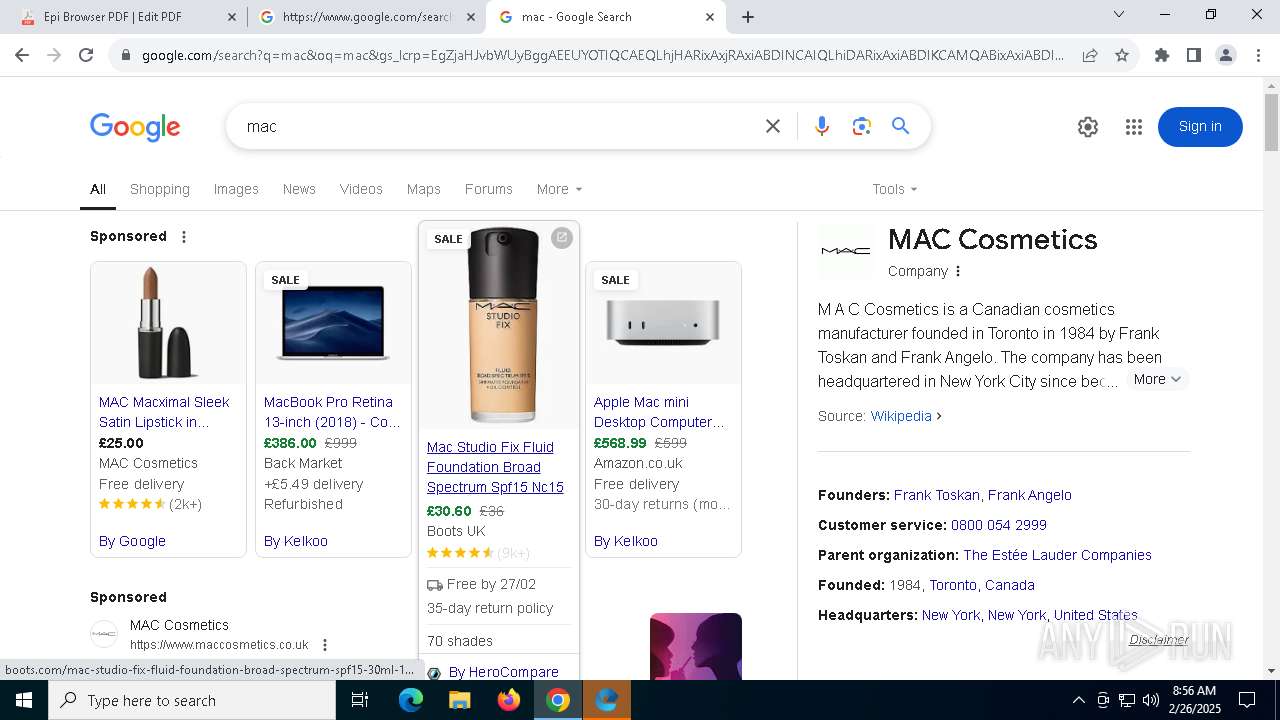Open the Mac Studio Fix Fluid Foundation link
This screenshot has height=720, width=1280.
tap(495, 467)
